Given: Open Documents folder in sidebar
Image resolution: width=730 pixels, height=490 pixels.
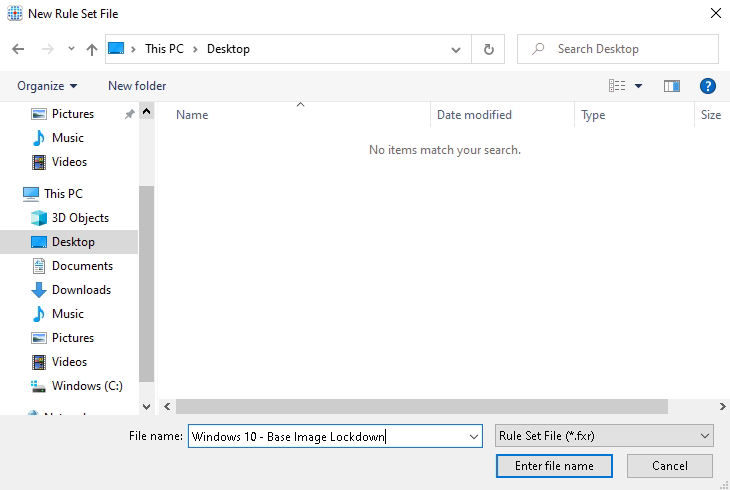Looking at the screenshot, I should pos(82,266).
